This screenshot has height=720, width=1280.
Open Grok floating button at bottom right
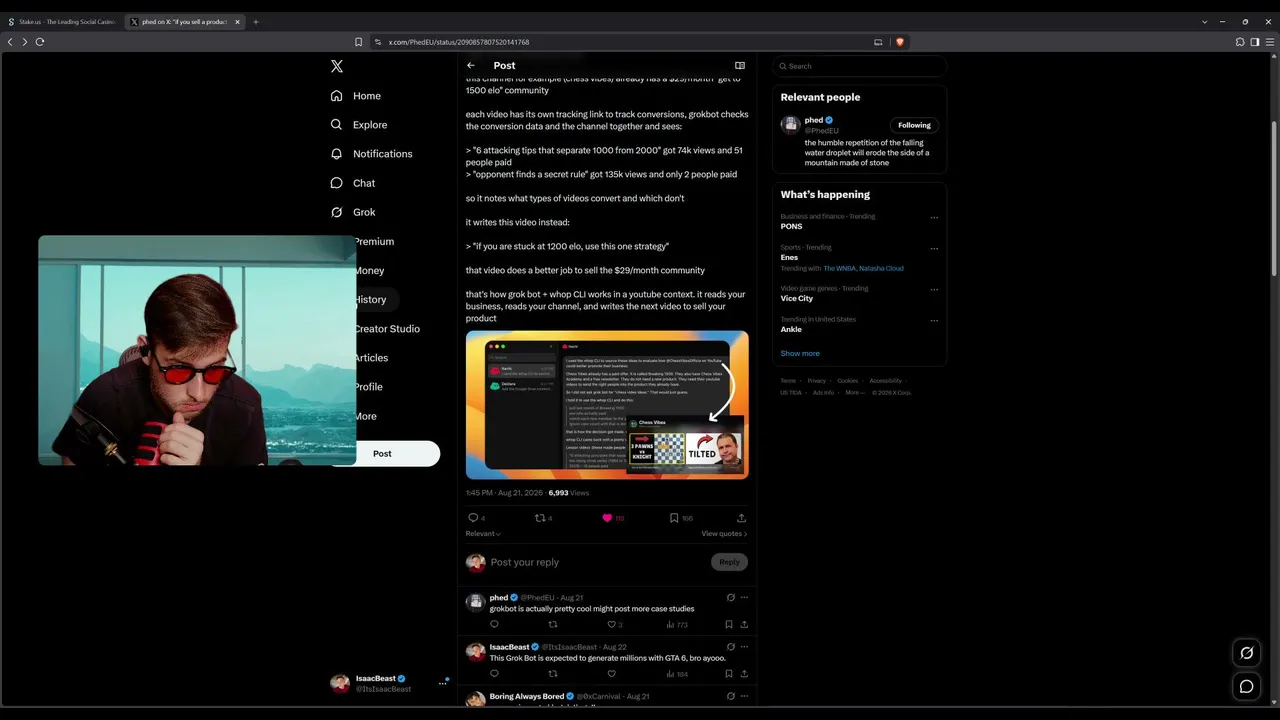tap(1247, 653)
